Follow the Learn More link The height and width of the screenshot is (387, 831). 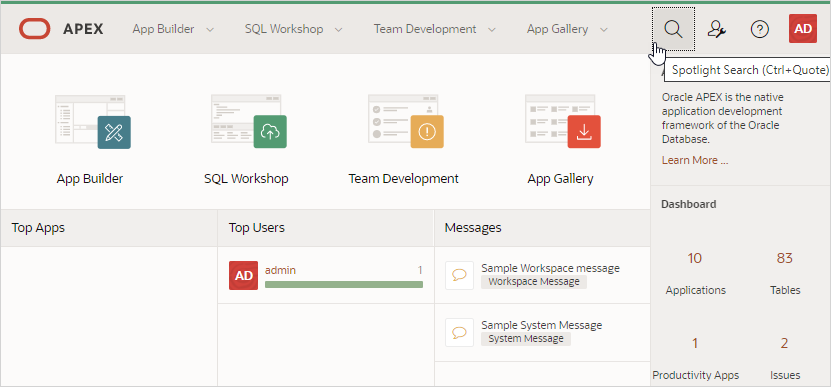pyautogui.click(x=695, y=160)
